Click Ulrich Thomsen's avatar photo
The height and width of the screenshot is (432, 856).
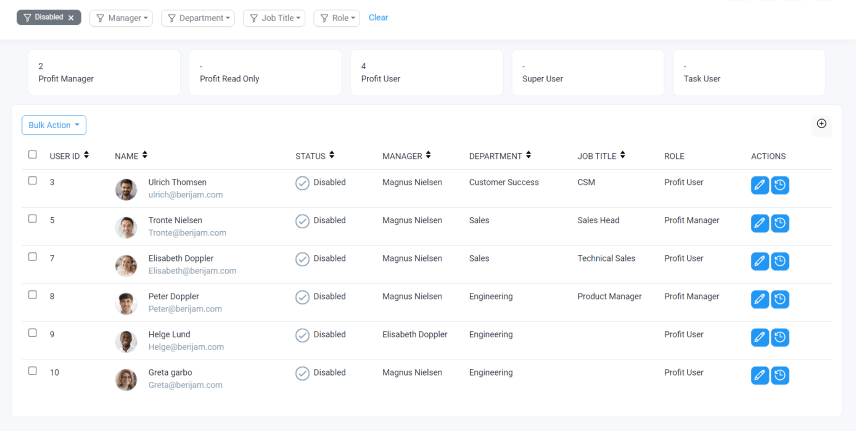tap(126, 190)
